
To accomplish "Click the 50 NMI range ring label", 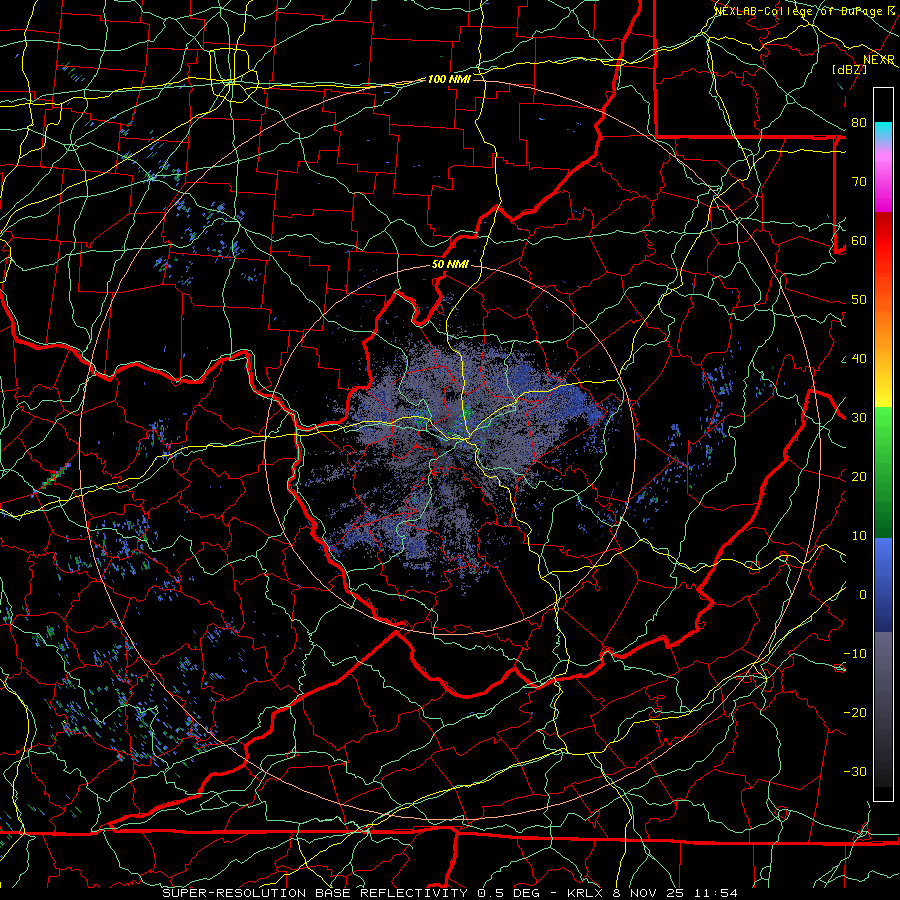I will pos(450,264).
